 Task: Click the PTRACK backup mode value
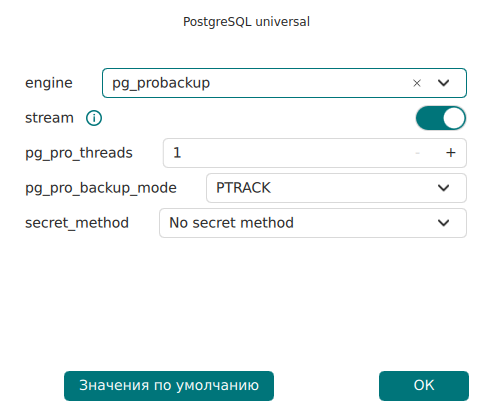tap(243, 188)
